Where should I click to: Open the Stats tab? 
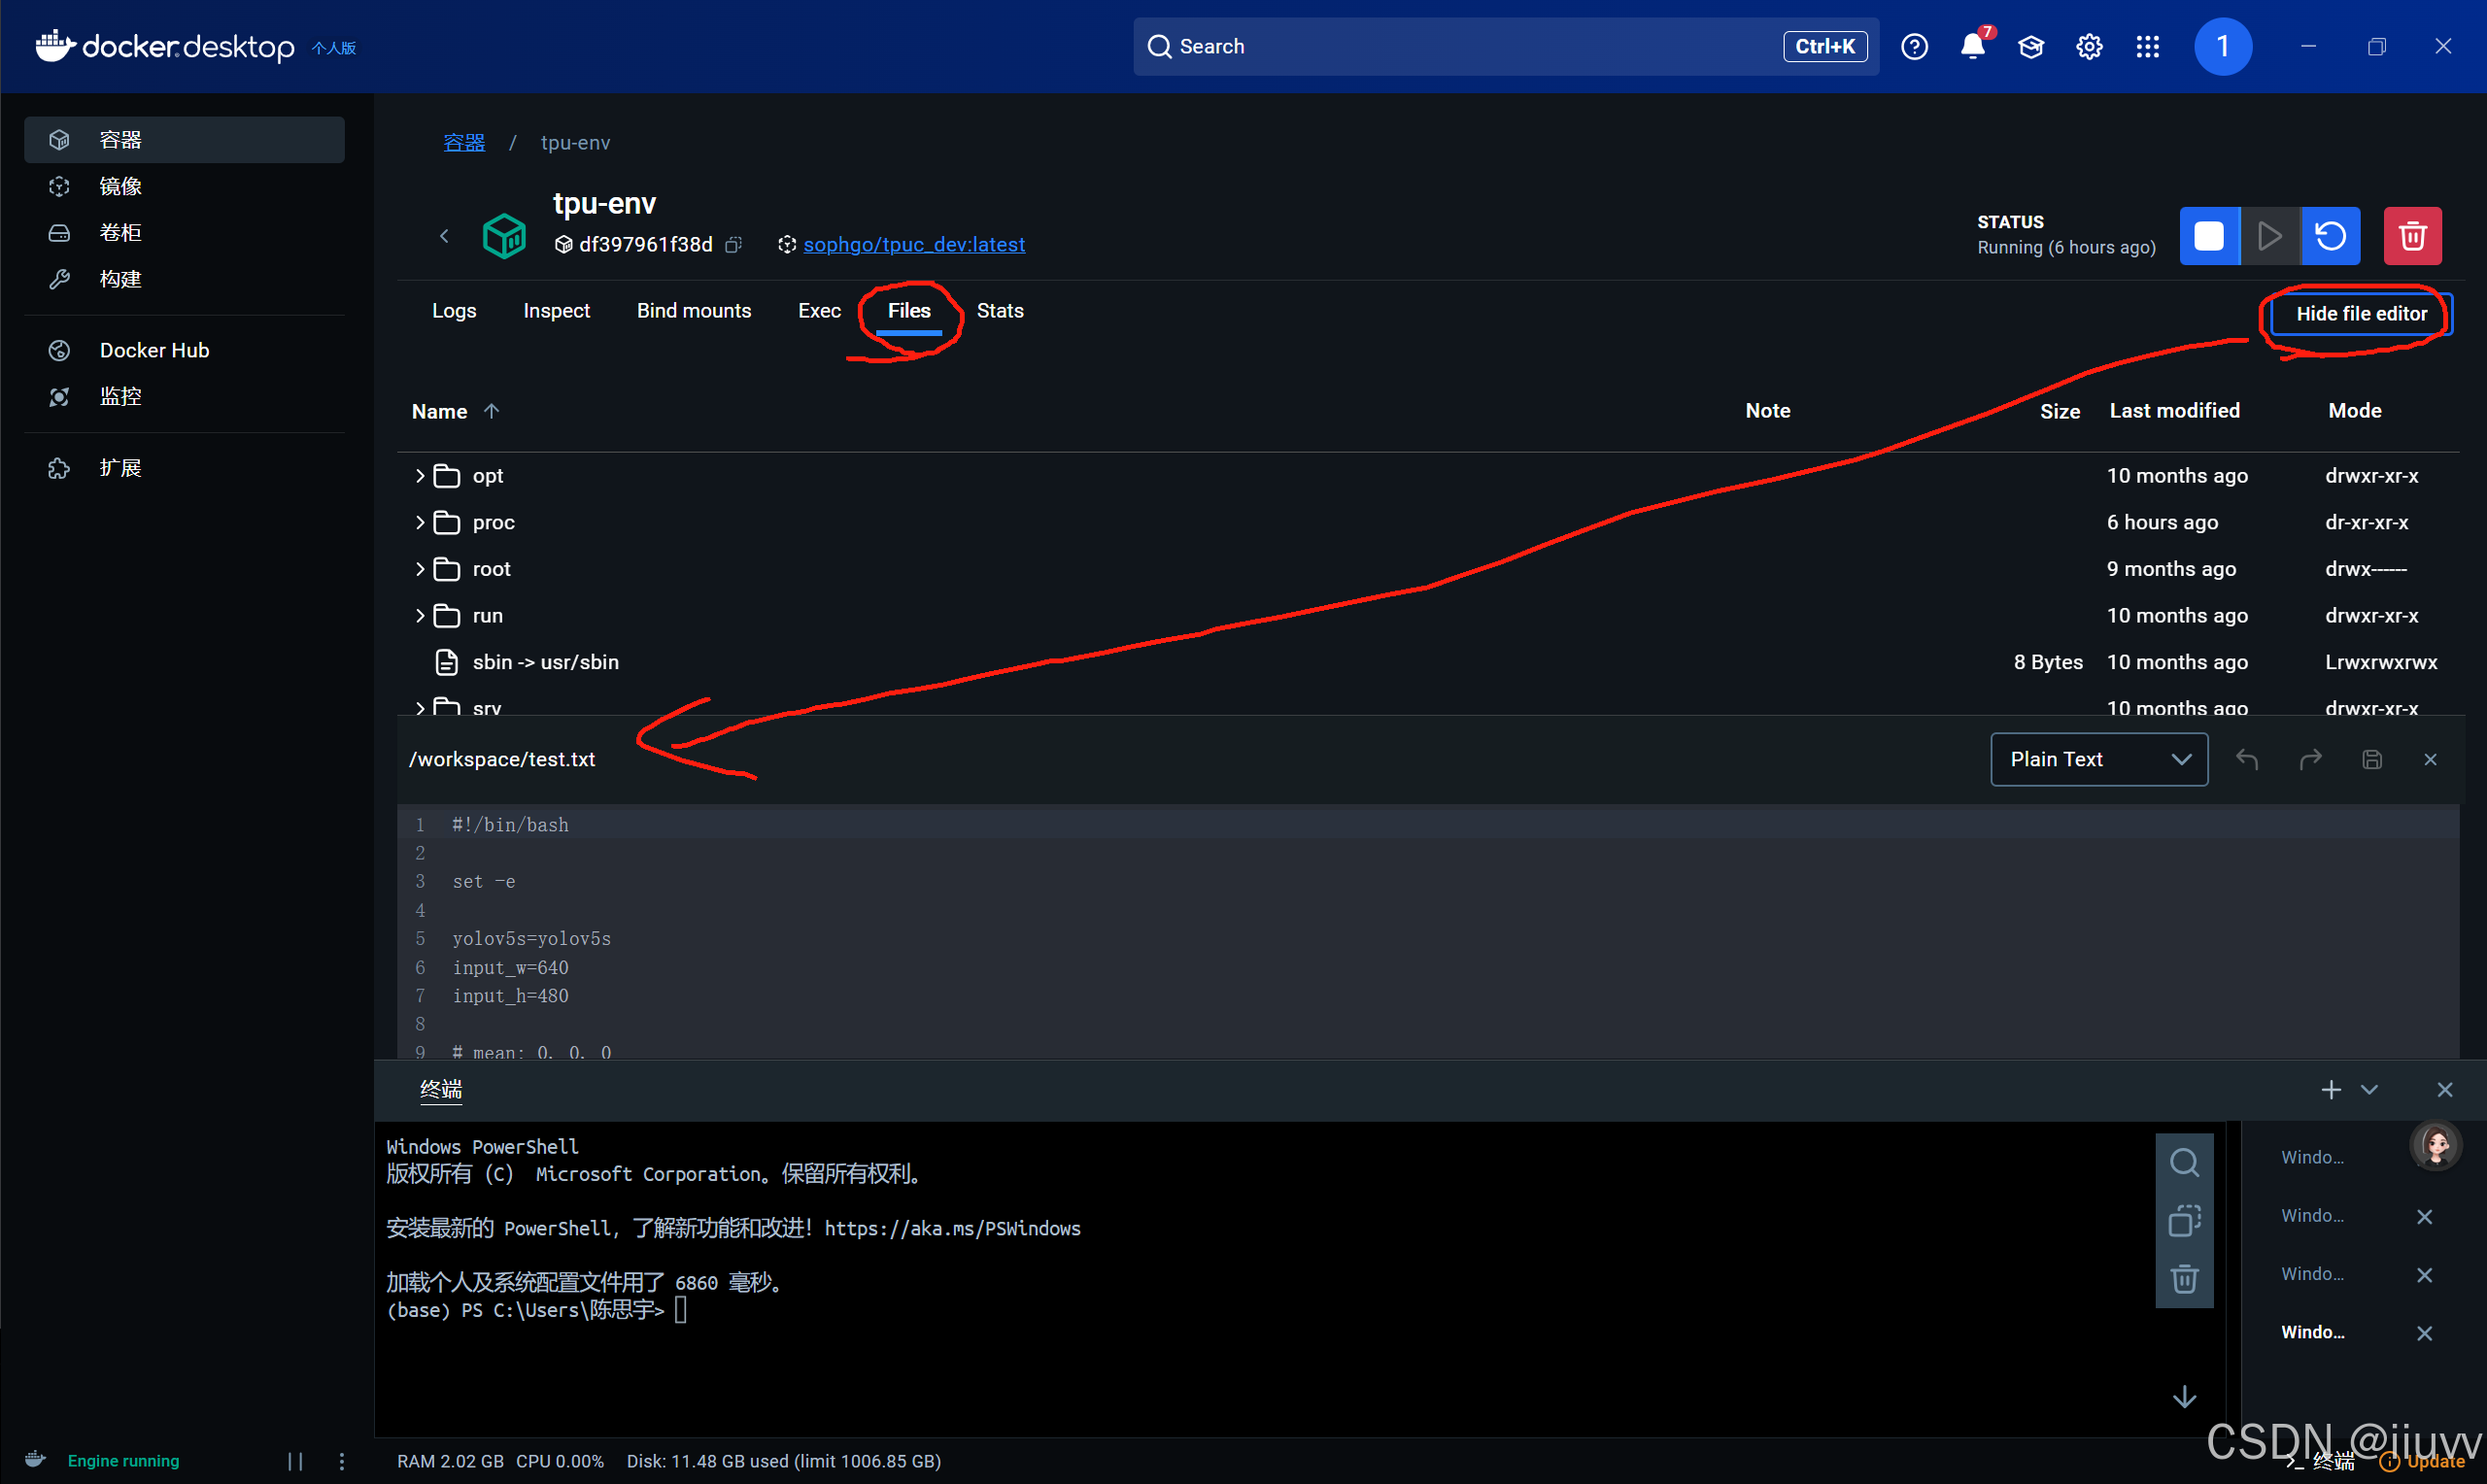1000,311
